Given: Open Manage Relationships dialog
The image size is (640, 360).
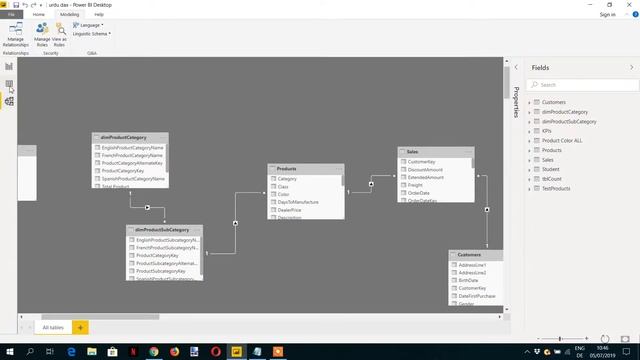Looking at the screenshot, I should (x=16, y=34).
